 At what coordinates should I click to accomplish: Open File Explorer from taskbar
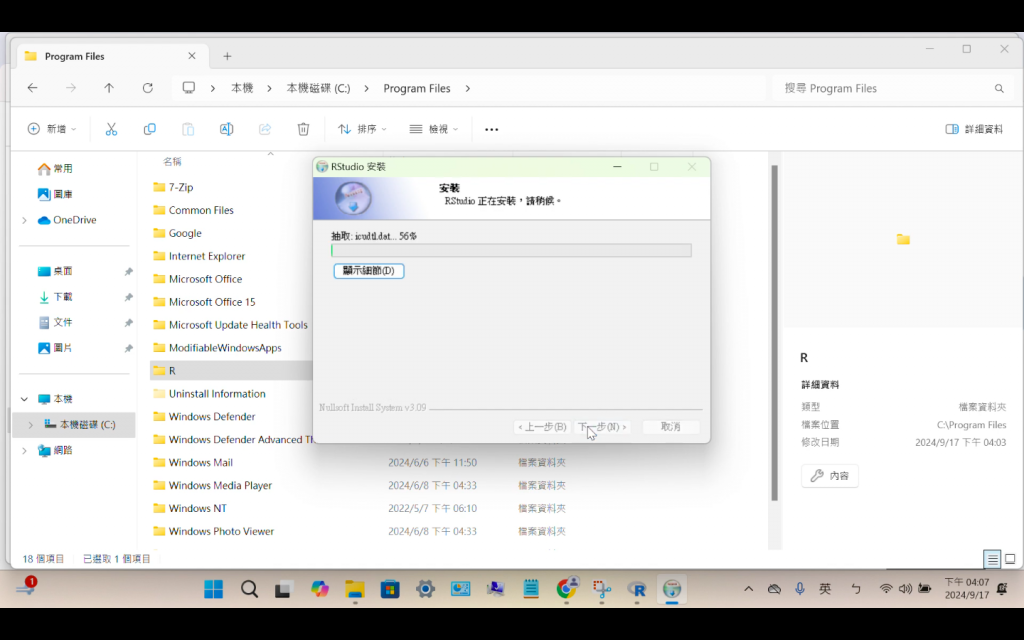pyautogui.click(x=355, y=589)
